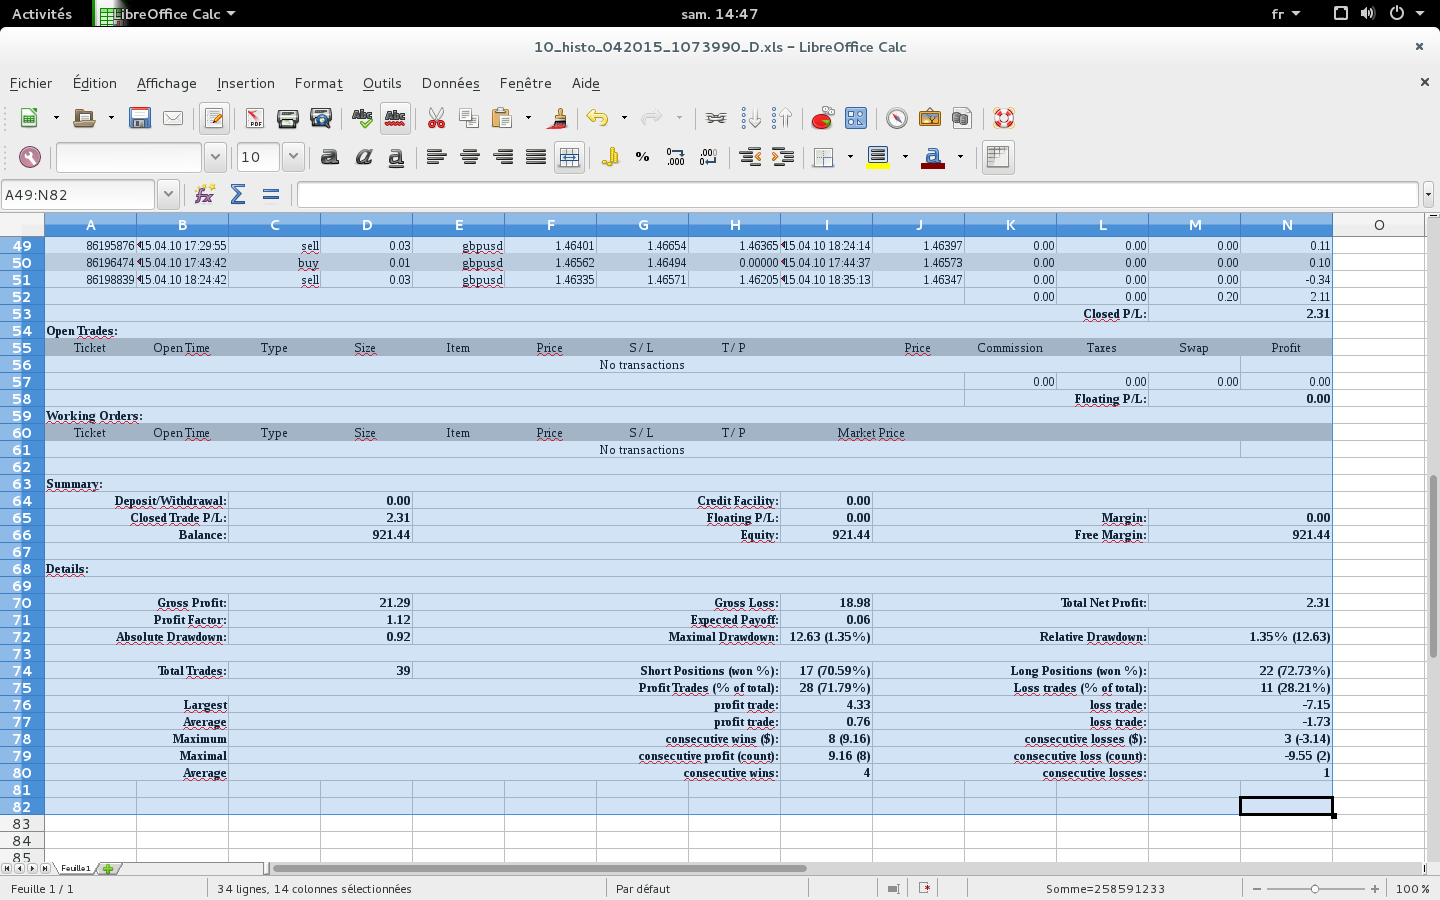Toggle Edit File mode
This screenshot has height=900, width=1440.
[x=213, y=119]
